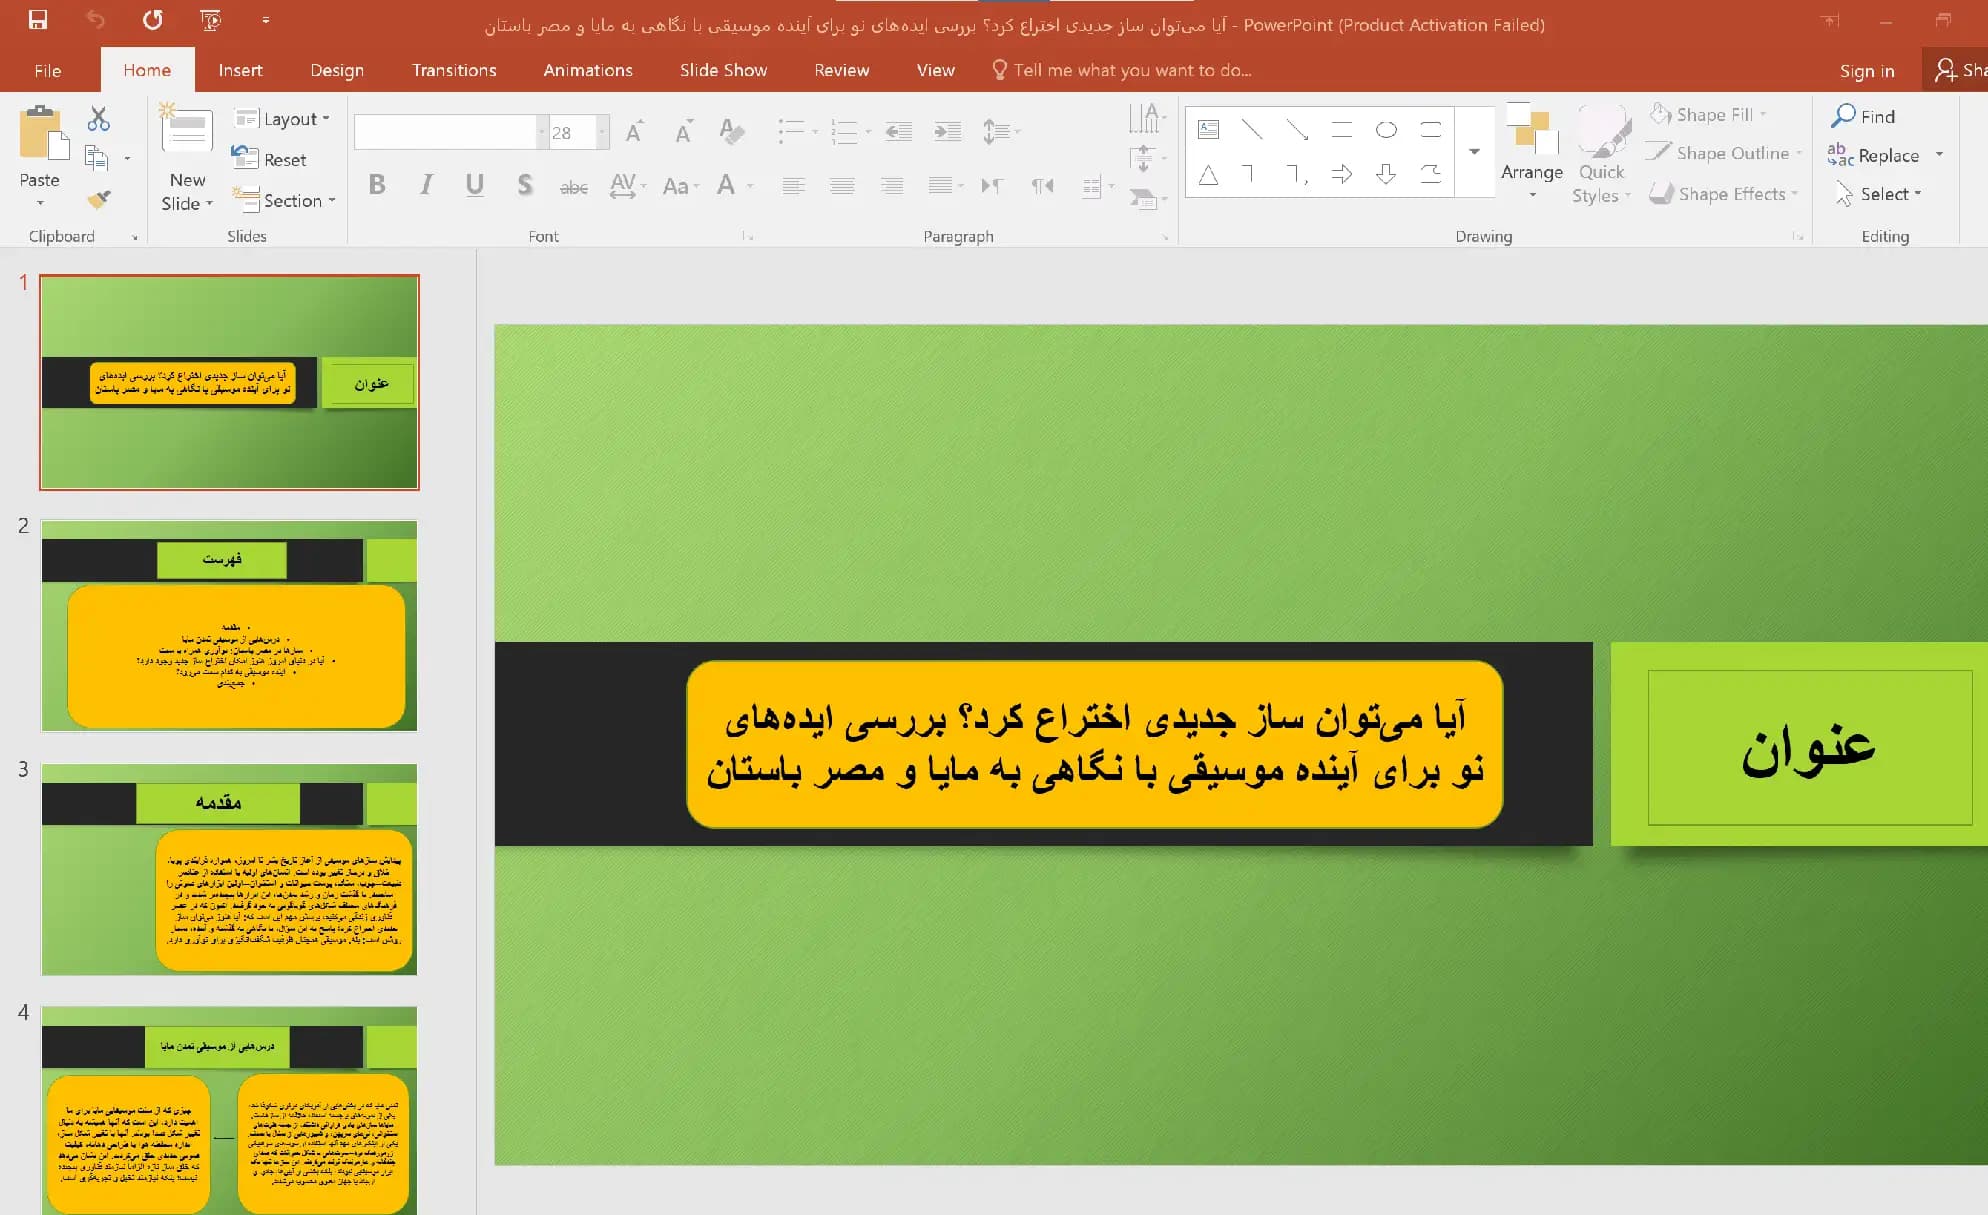Toggle text Shadow formatting
Screen dimensions: 1988x1215
pyautogui.click(x=524, y=185)
